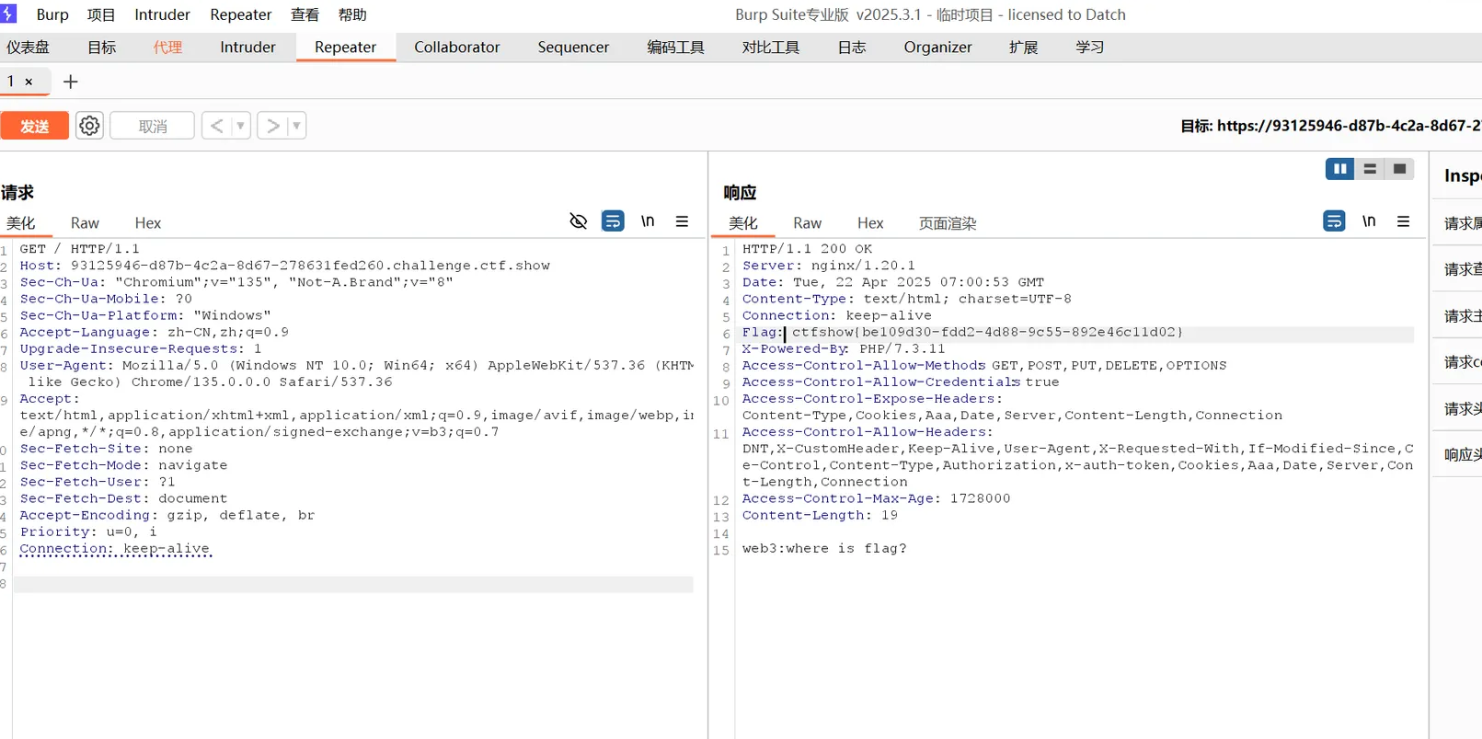This screenshot has width=1482, height=739.
Task: Click 'Content-Length: 19' response line
Action: pyautogui.click(x=820, y=516)
